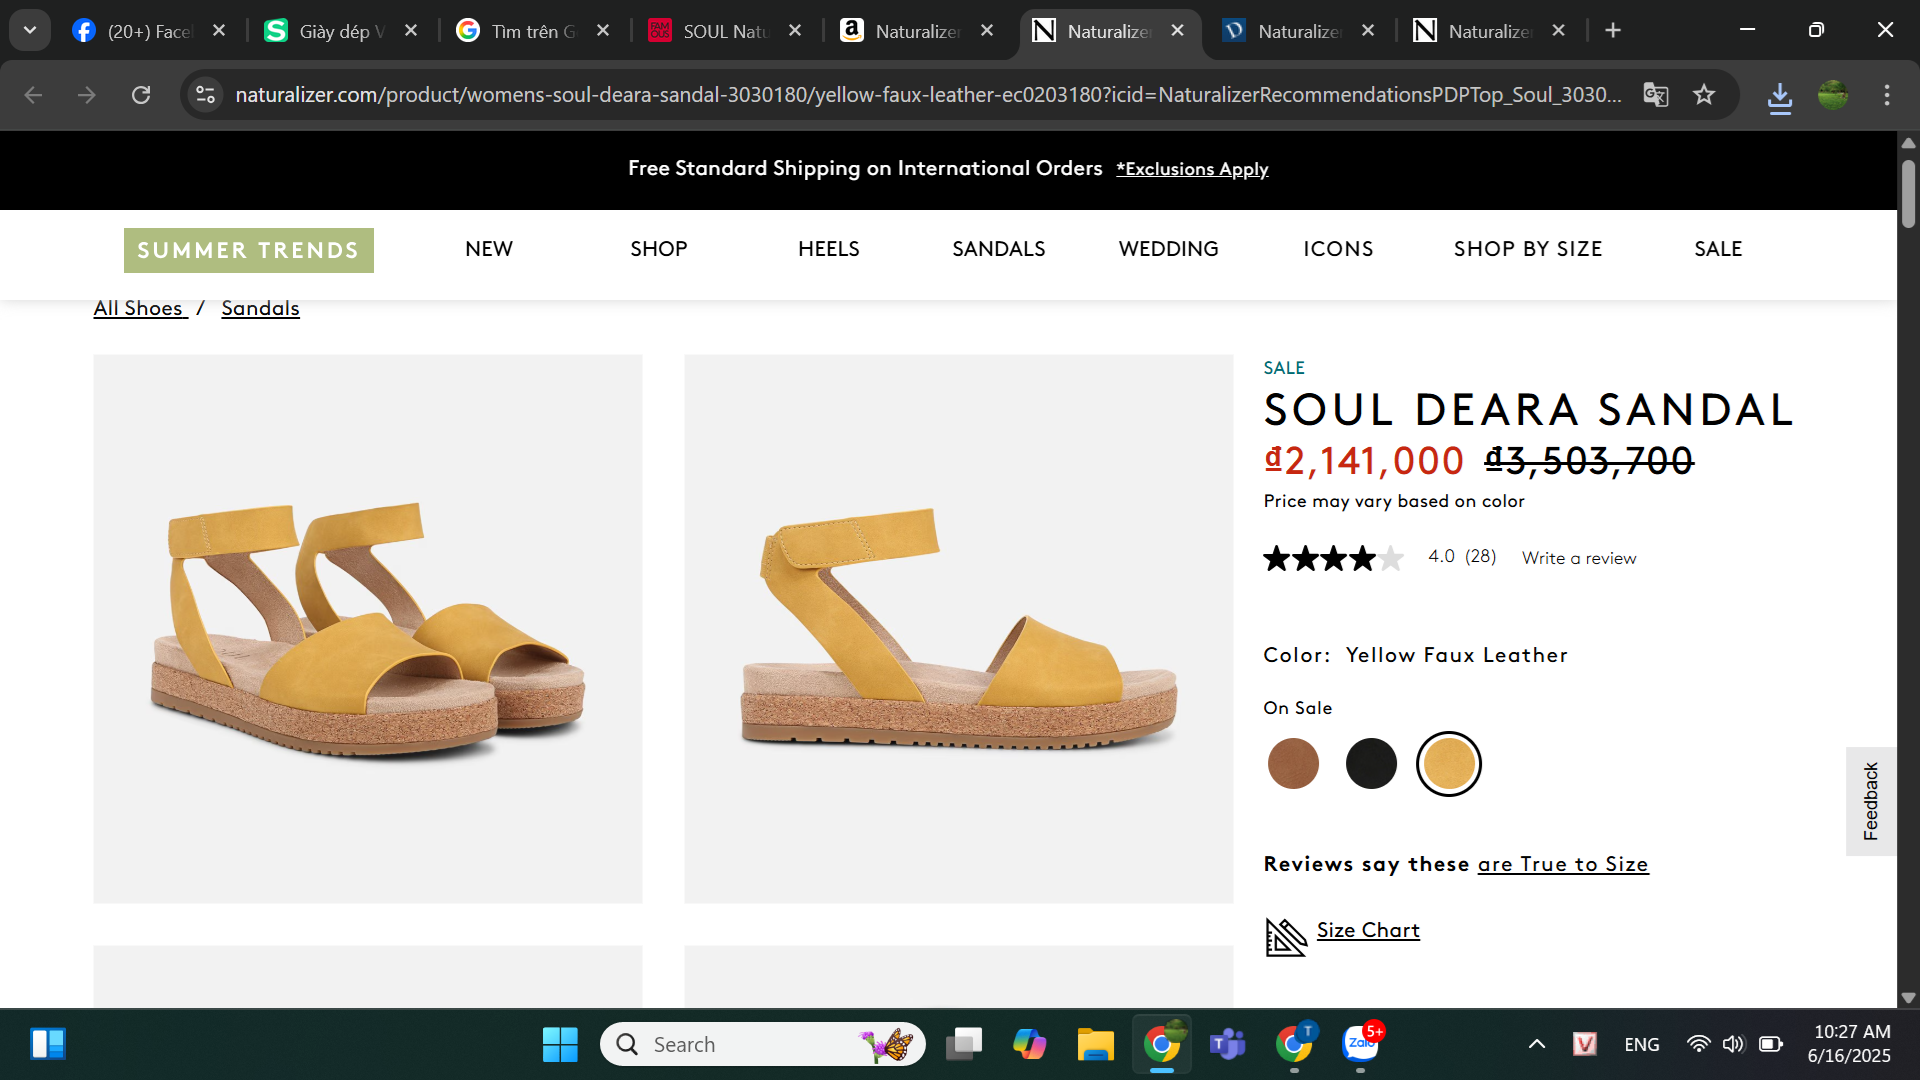
Task: Expand the tab search dropdown arrow
Action: 30,30
